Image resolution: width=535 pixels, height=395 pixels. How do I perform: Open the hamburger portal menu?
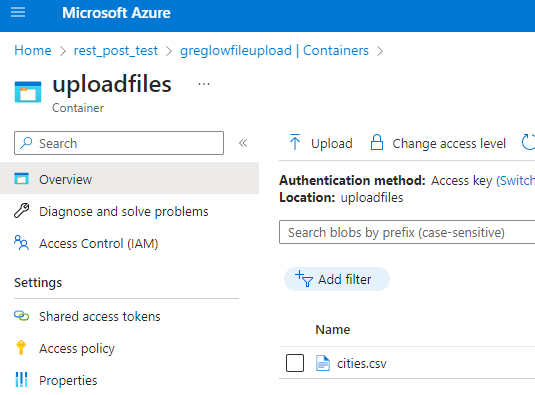click(18, 13)
